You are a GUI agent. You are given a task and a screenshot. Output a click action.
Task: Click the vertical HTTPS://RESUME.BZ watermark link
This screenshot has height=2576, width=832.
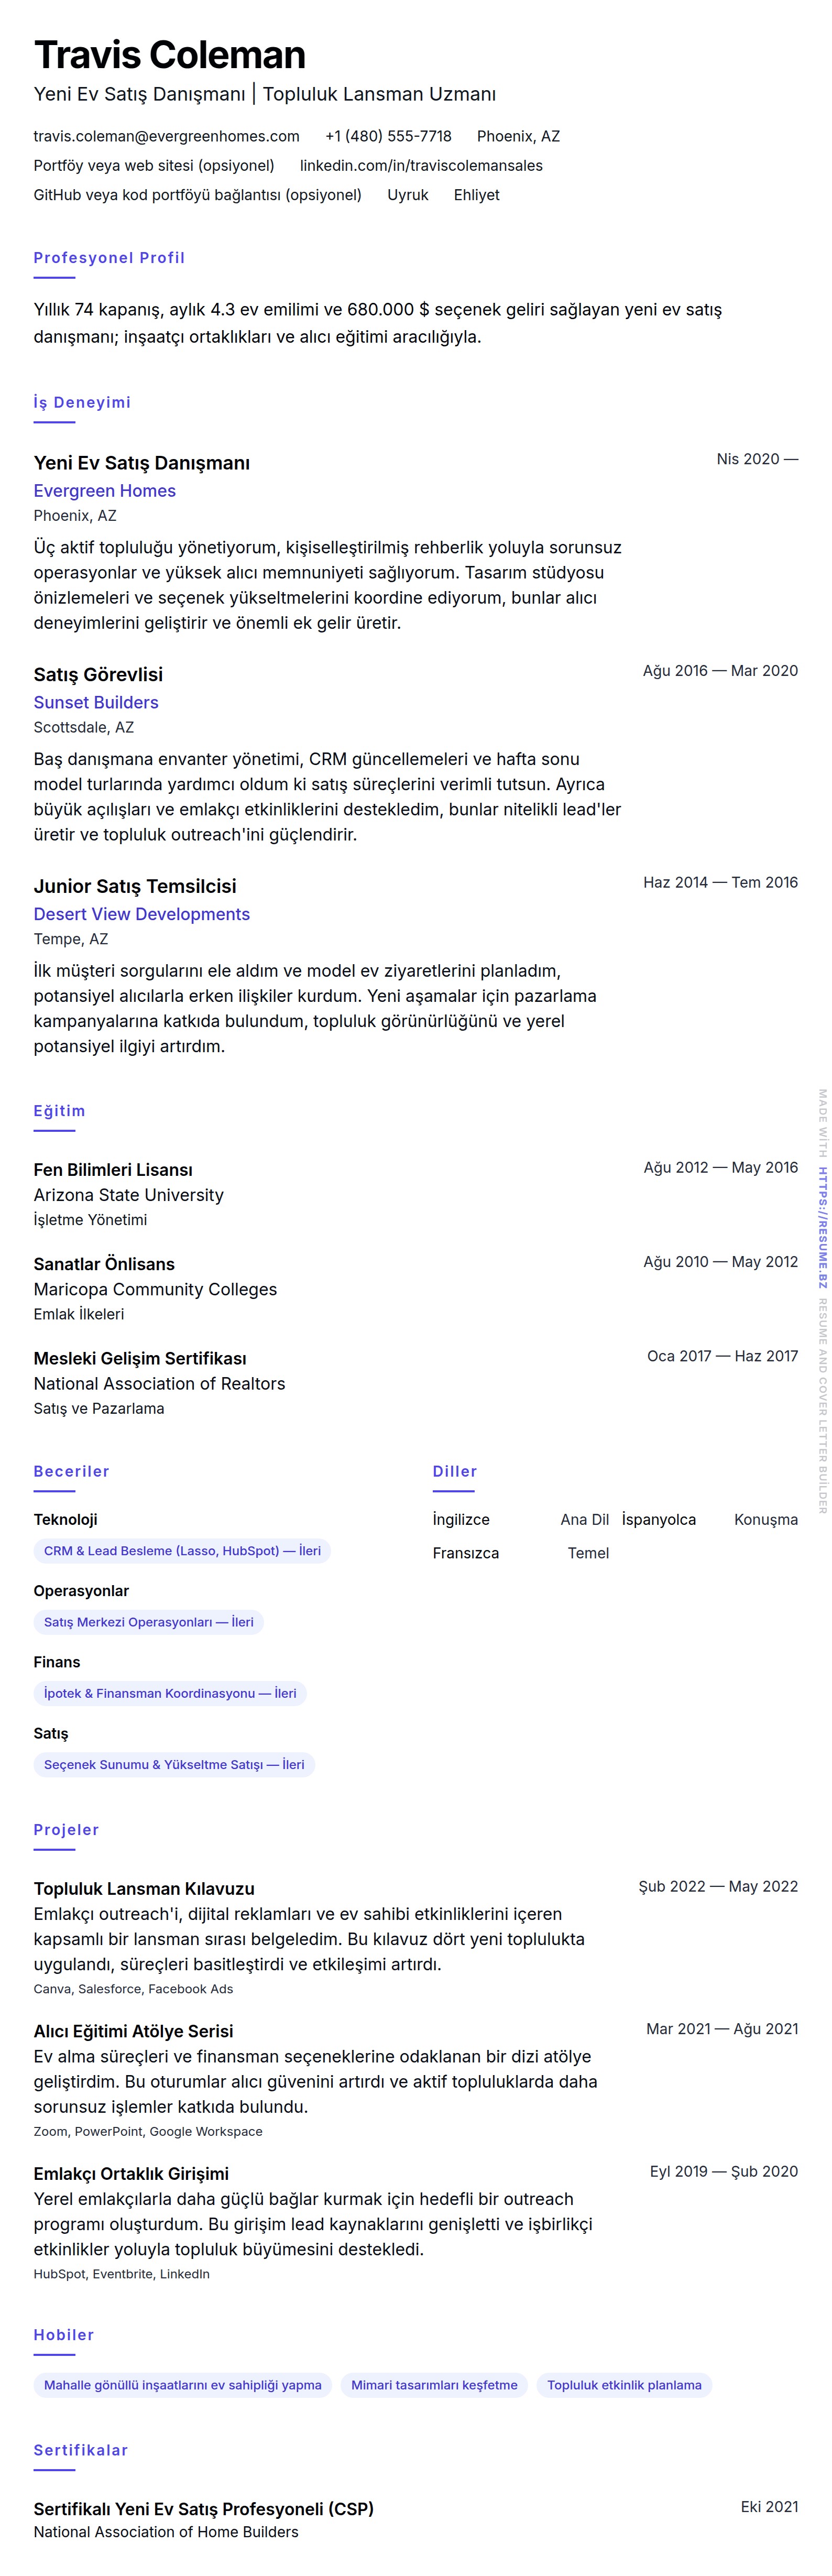822,1226
